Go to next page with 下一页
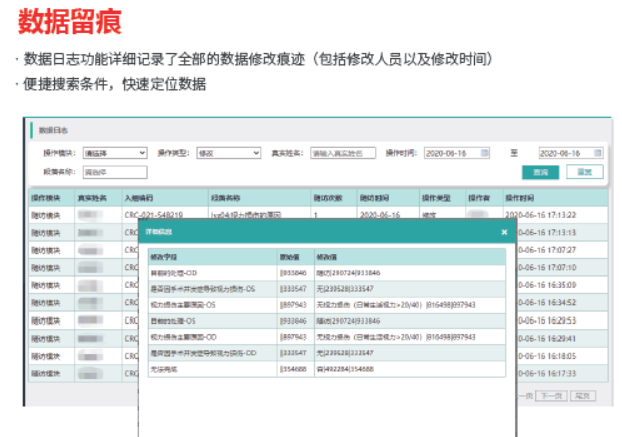The width and height of the screenshot is (622, 437). click(551, 396)
